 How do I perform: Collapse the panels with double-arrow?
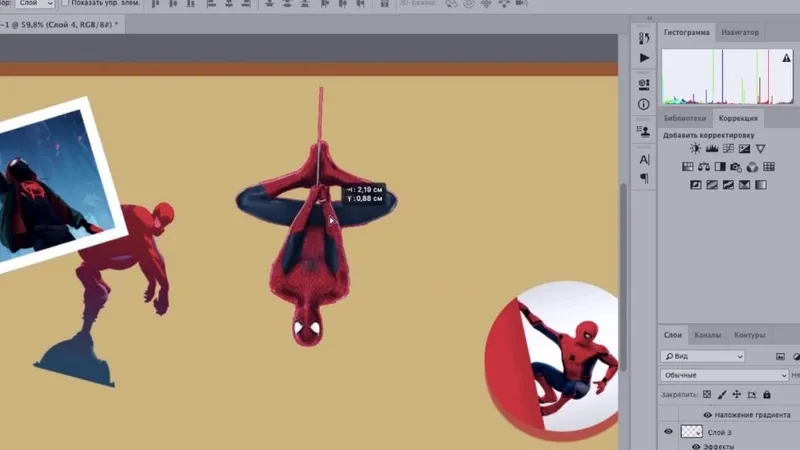click(x=649, y=18)
